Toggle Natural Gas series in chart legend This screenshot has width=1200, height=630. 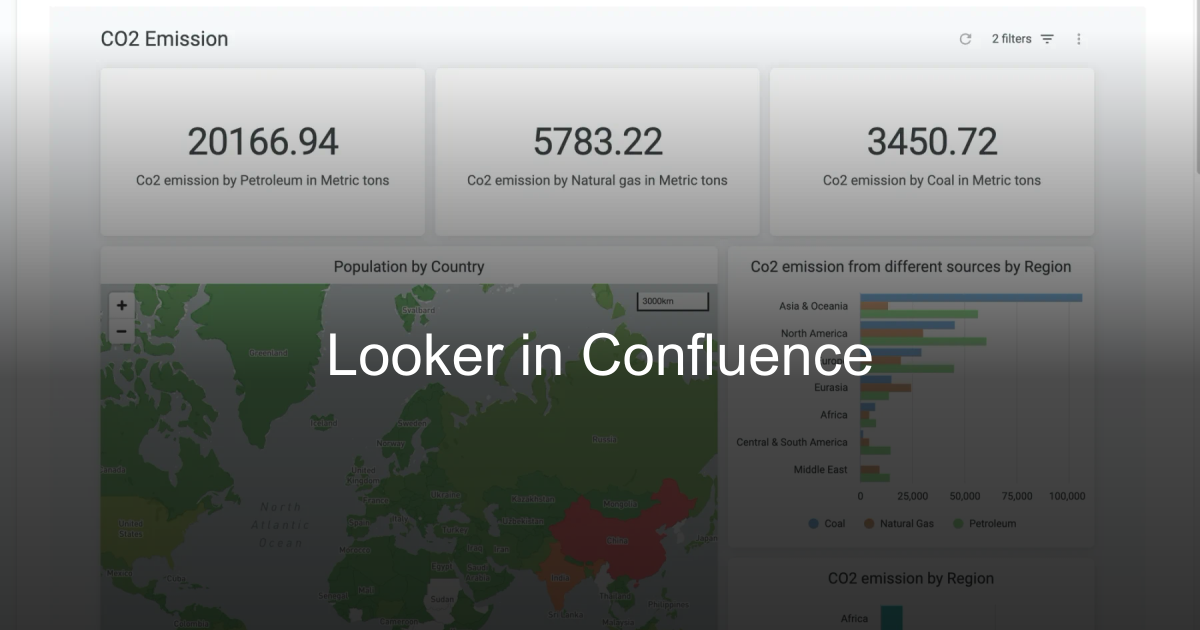coord(899,524)
